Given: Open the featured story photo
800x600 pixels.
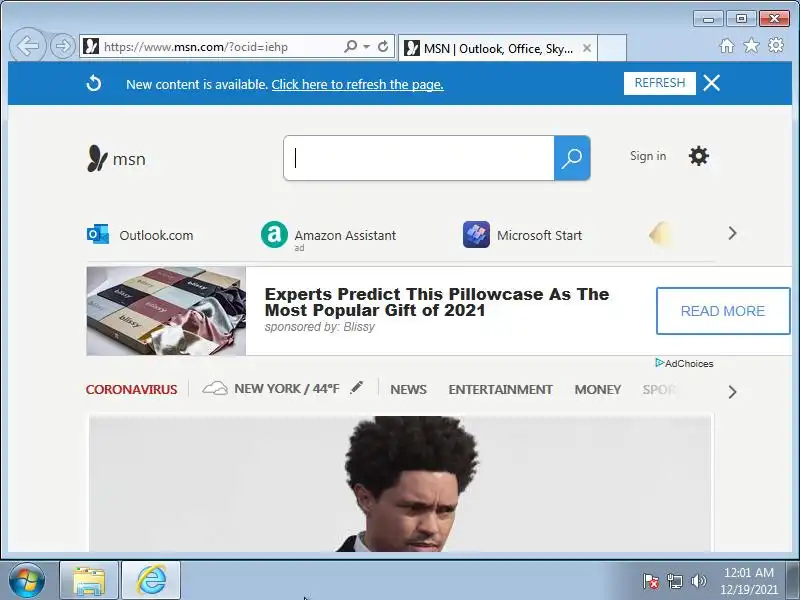Looking at the screenshot, I should pyautogui.click(x=400, y=484).
